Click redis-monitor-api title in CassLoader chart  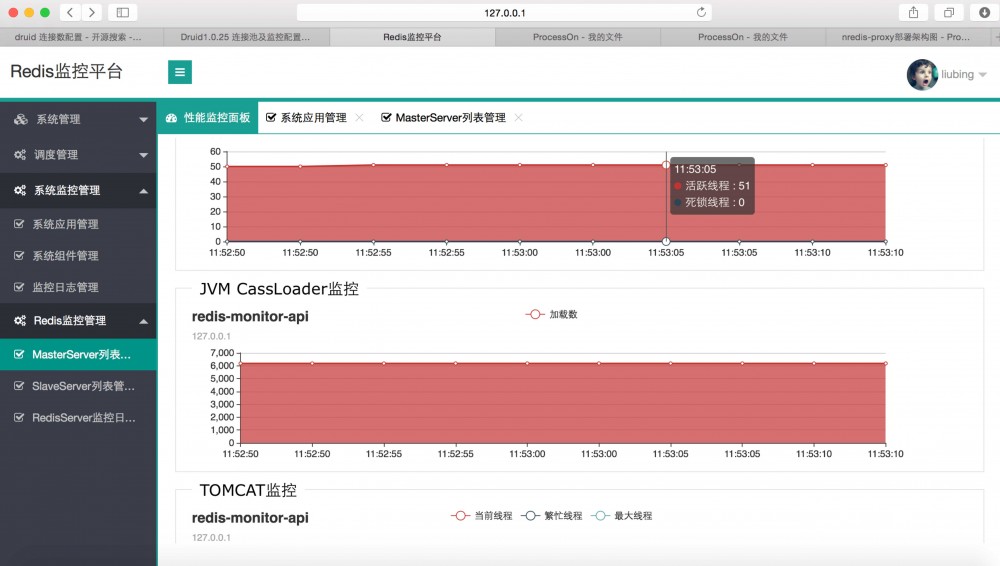click(250, 317)
